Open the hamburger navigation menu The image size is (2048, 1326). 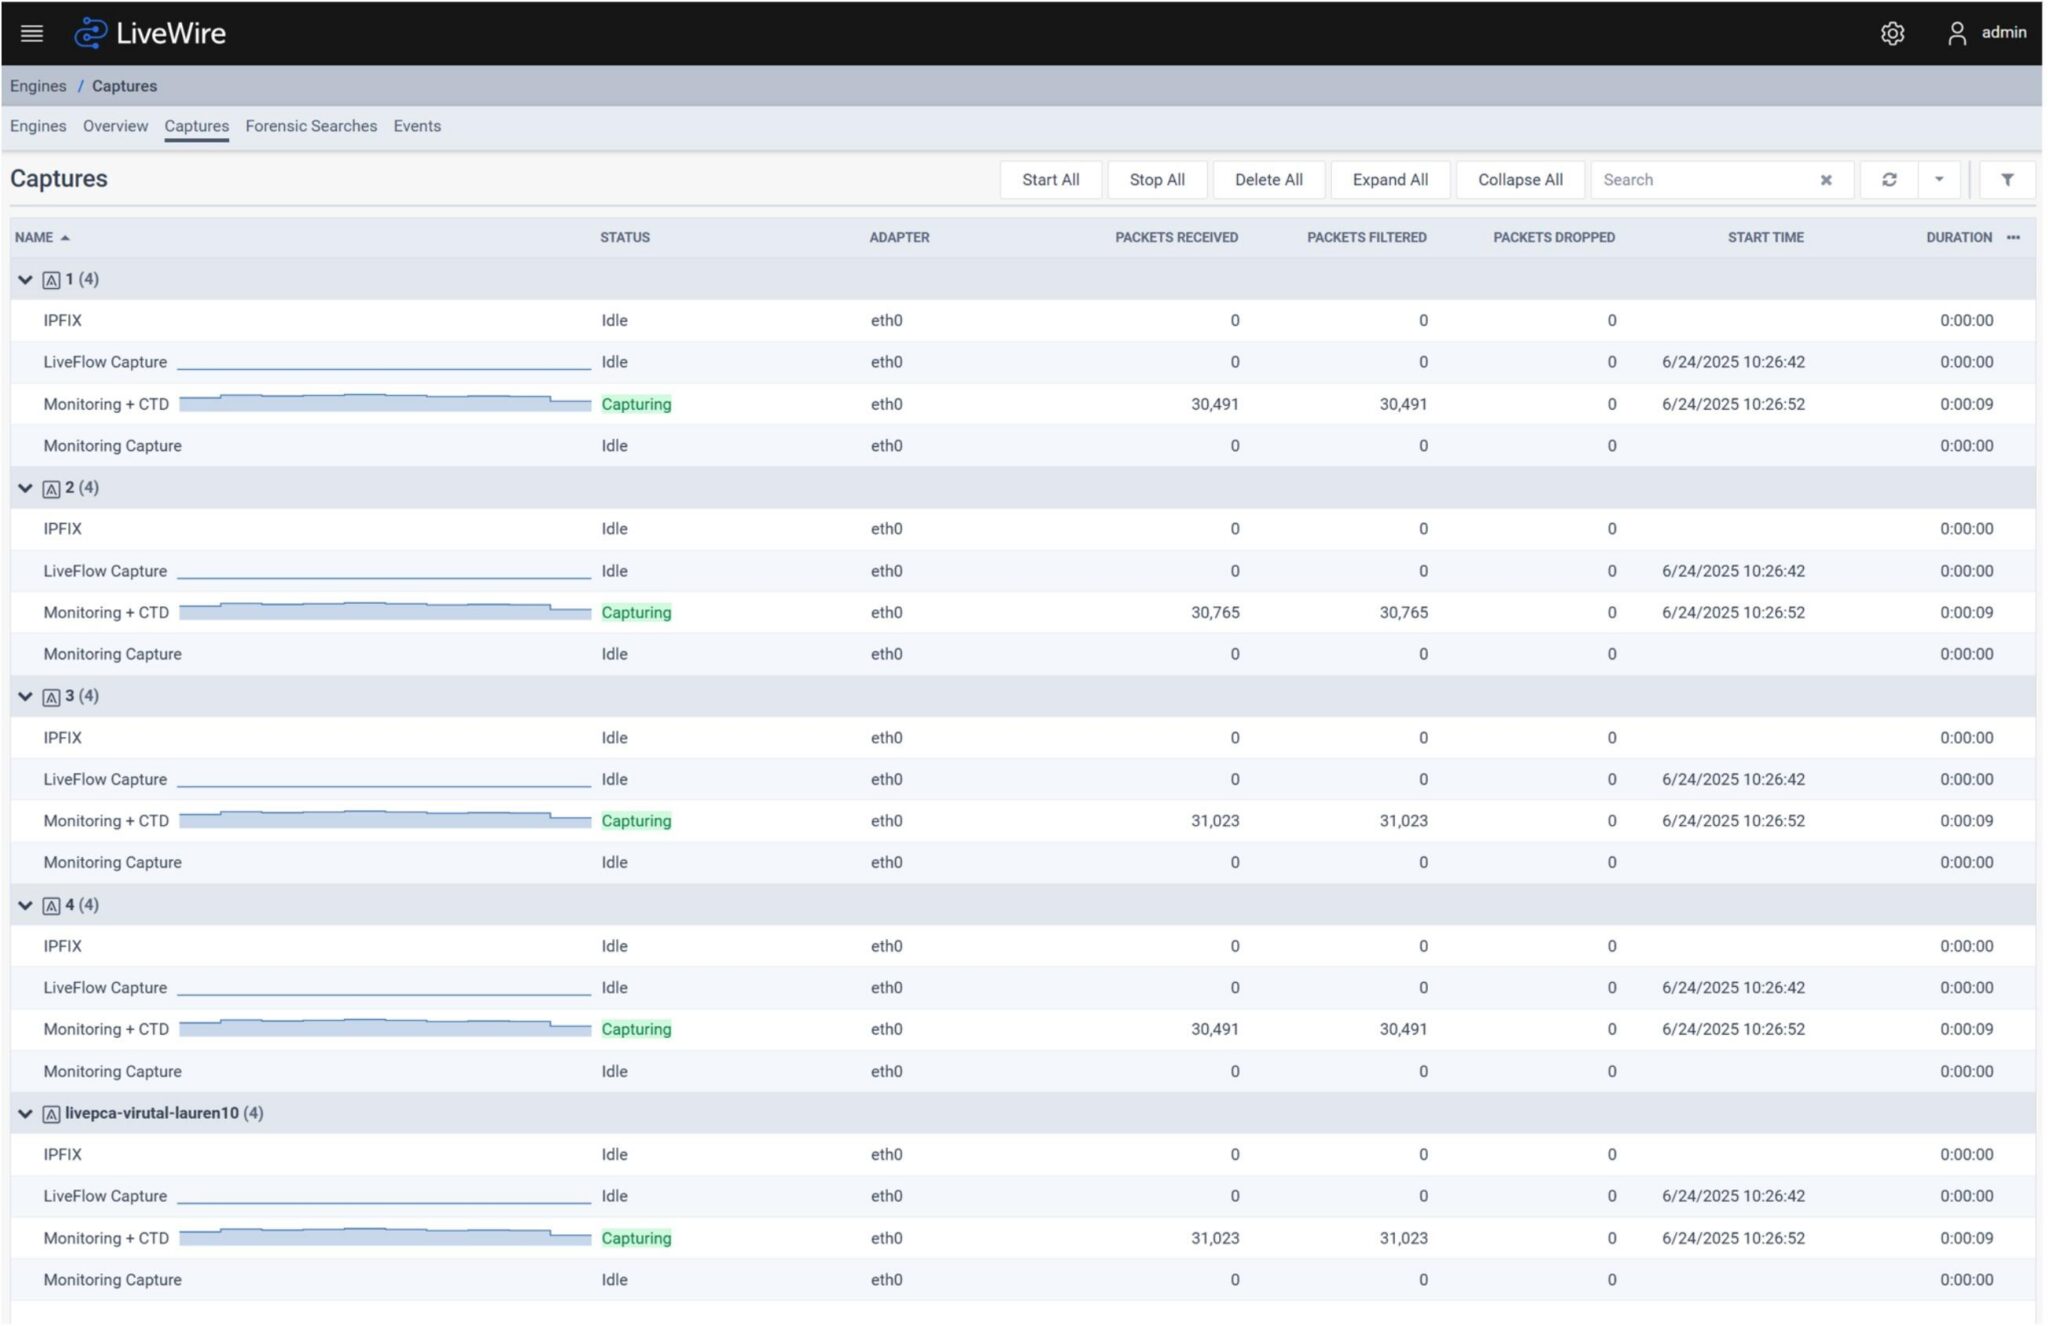tap(32, 33)
